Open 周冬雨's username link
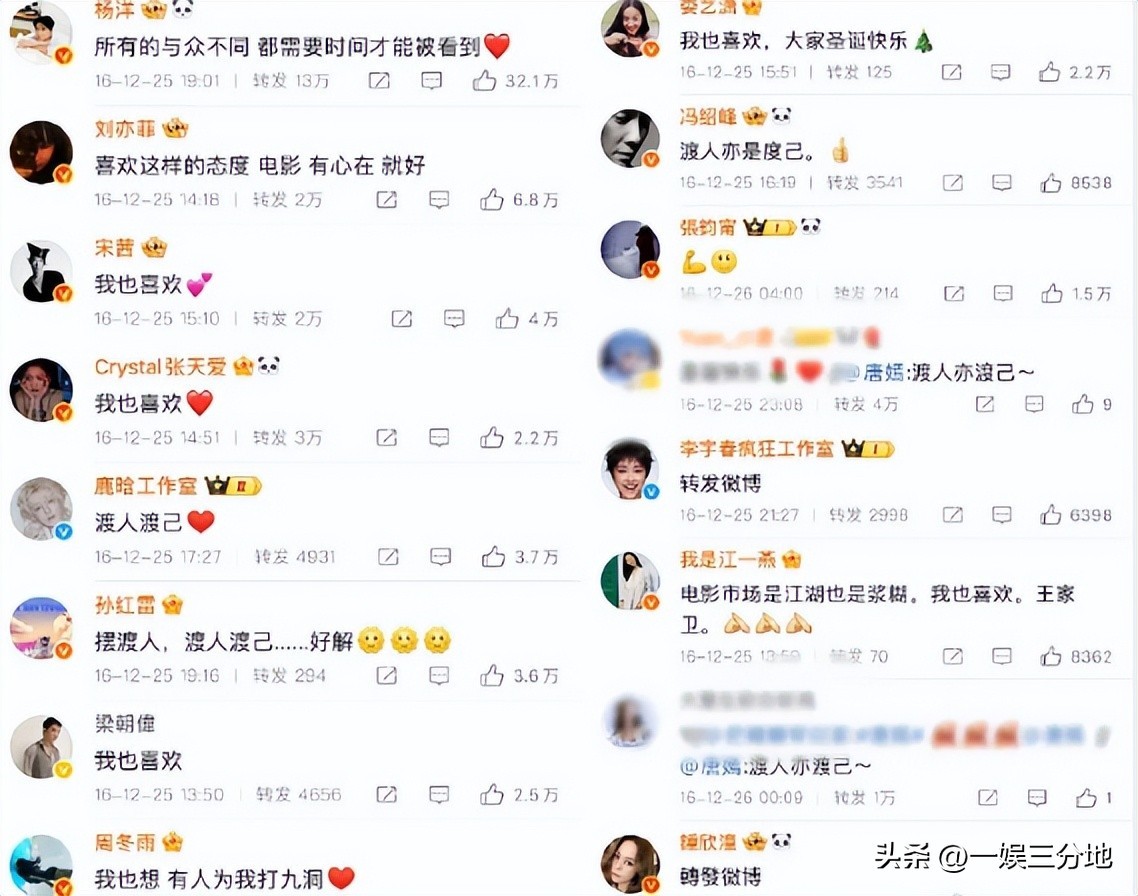This screenshot has height=896, width=1138. [125, 842]
